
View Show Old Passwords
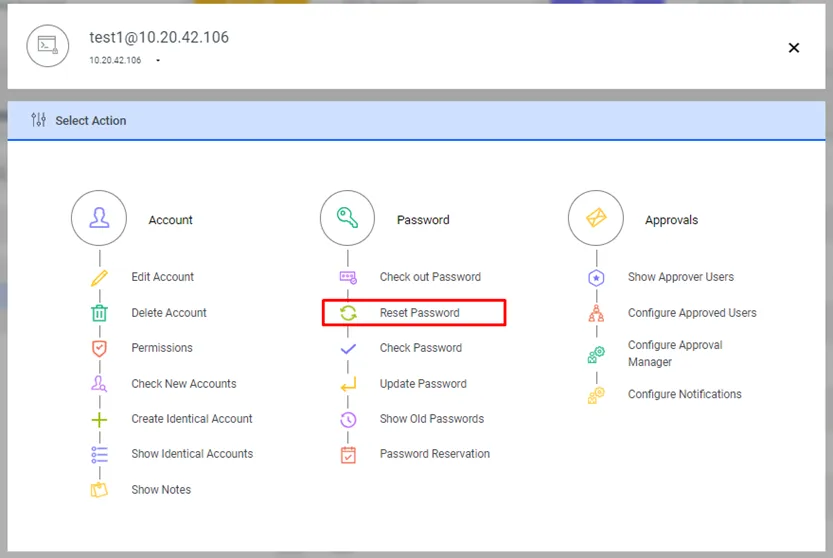pos(432,419)
